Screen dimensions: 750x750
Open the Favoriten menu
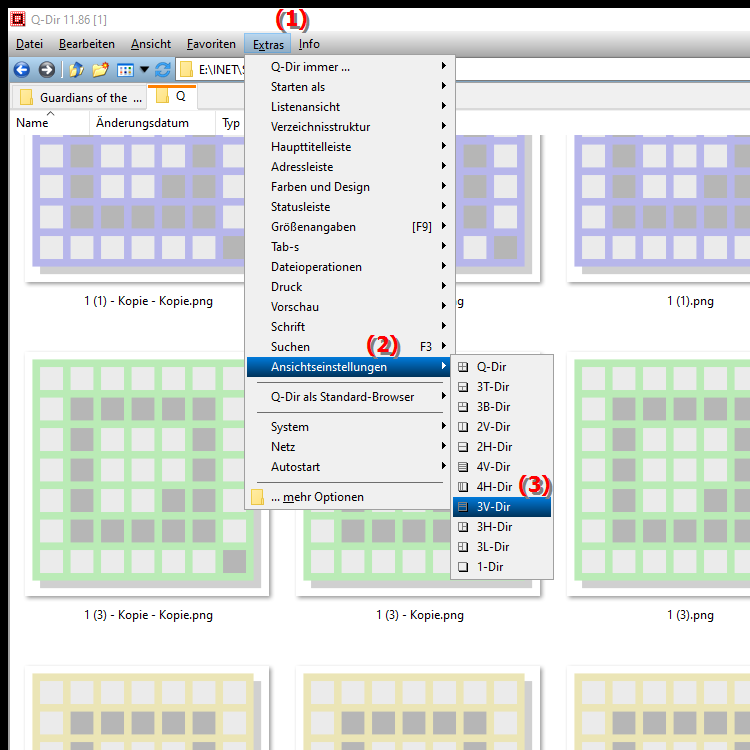[211, 44]
